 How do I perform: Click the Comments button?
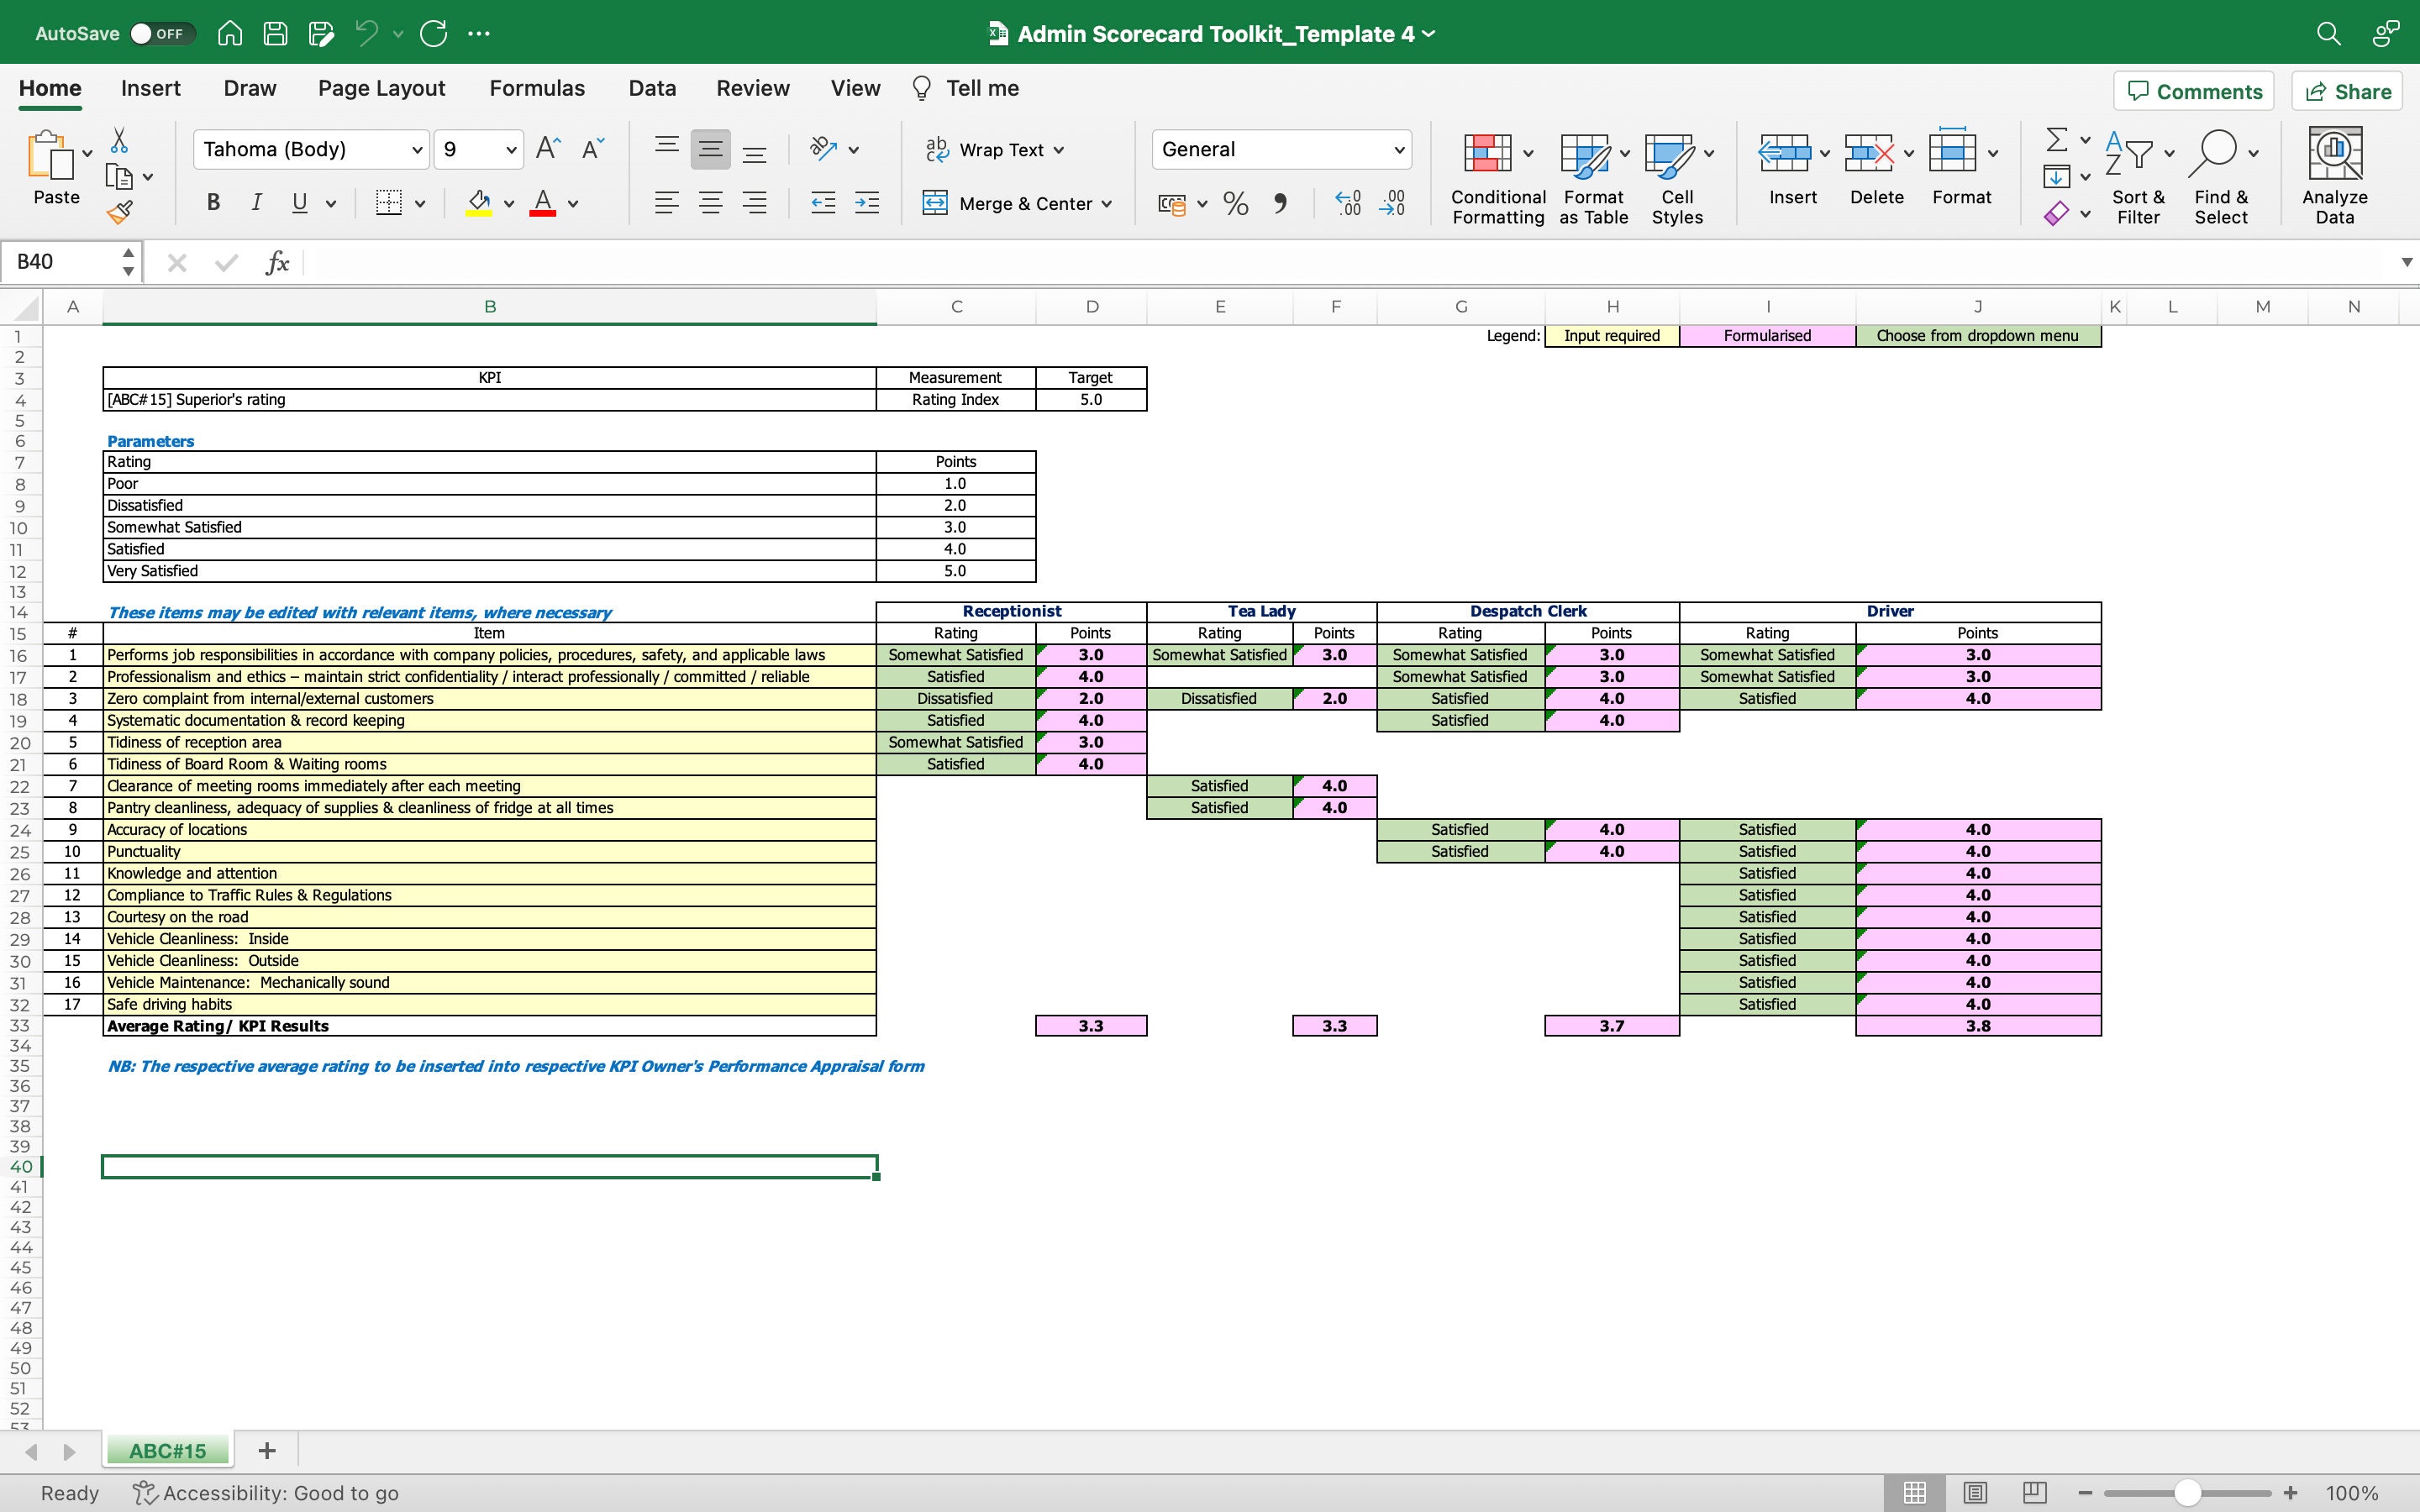pos(2193,91)
